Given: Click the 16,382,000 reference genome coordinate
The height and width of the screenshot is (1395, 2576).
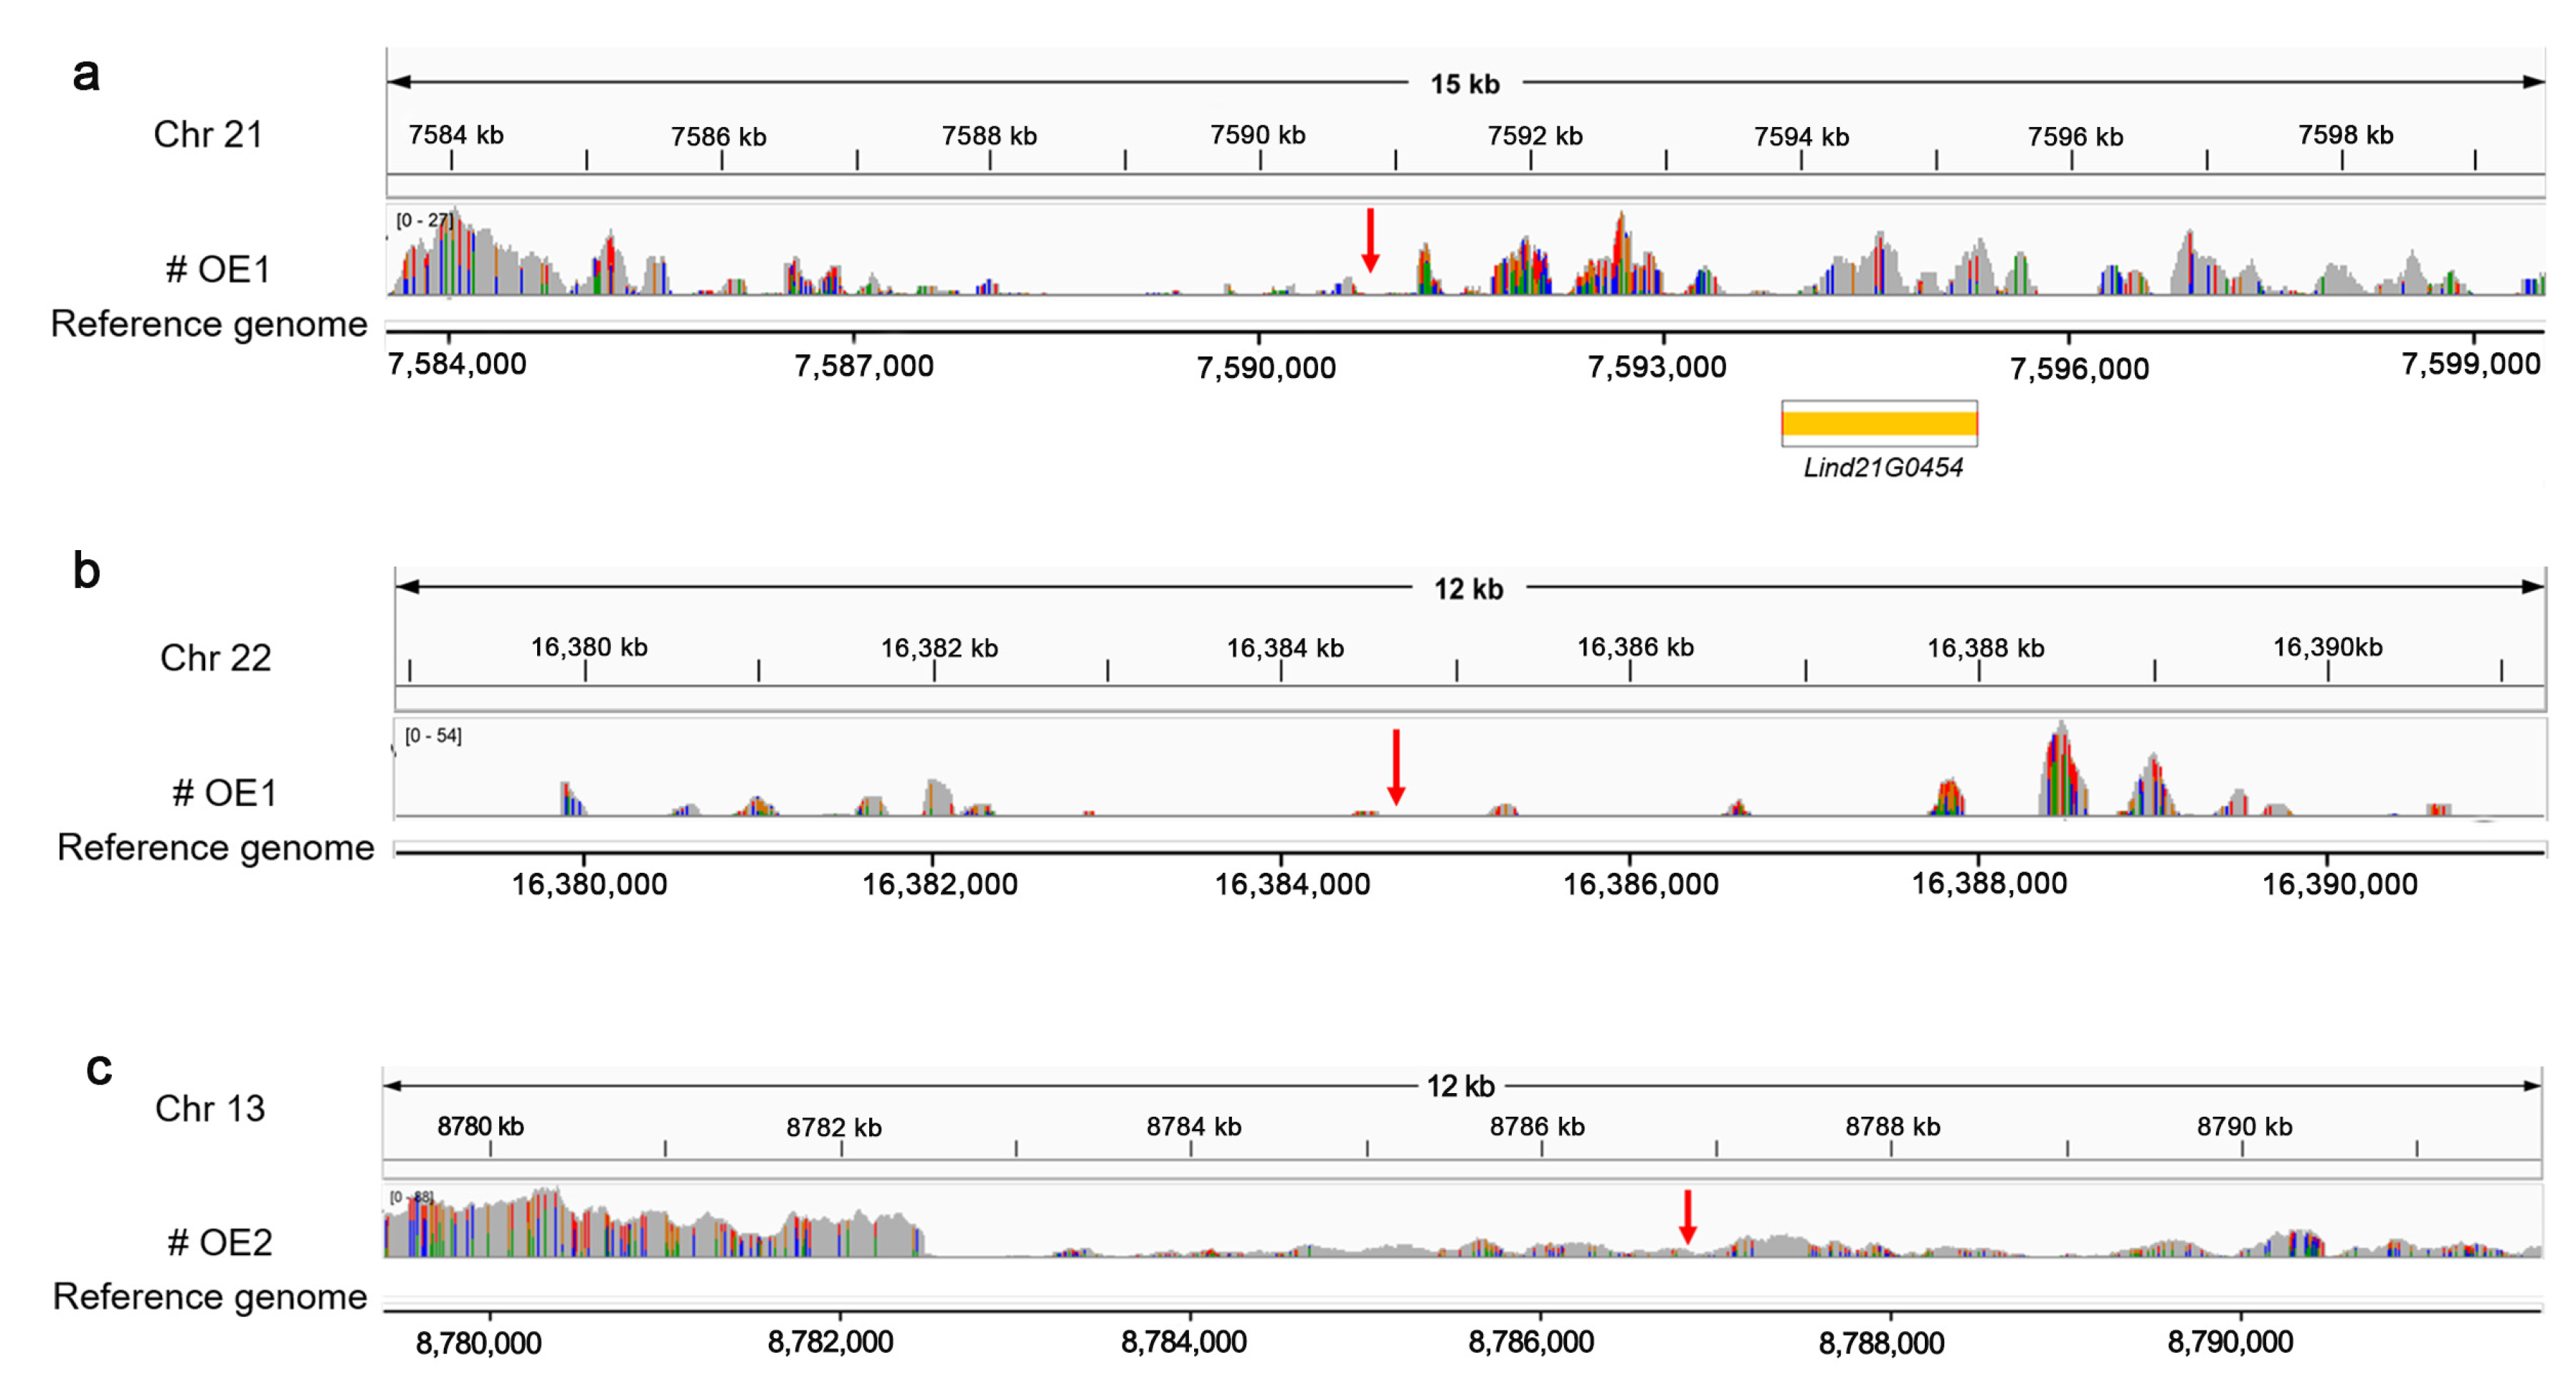Looking at the screenshot, I should (x=940, y=884).
